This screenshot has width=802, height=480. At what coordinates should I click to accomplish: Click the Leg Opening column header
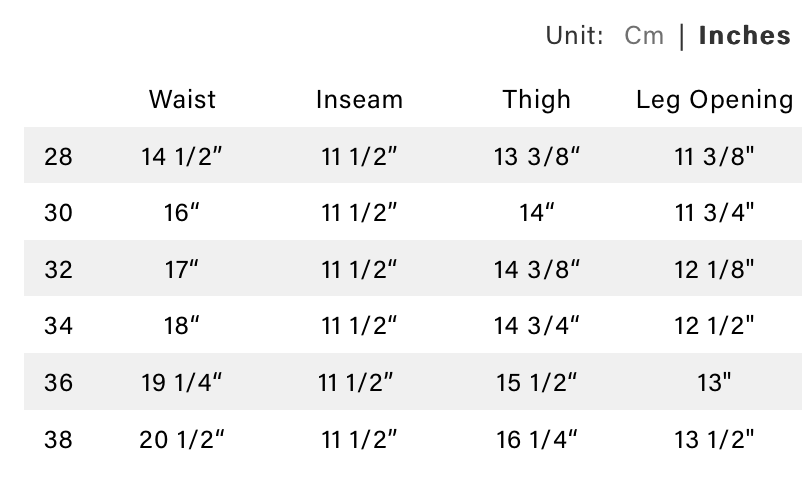click(714, 100)
